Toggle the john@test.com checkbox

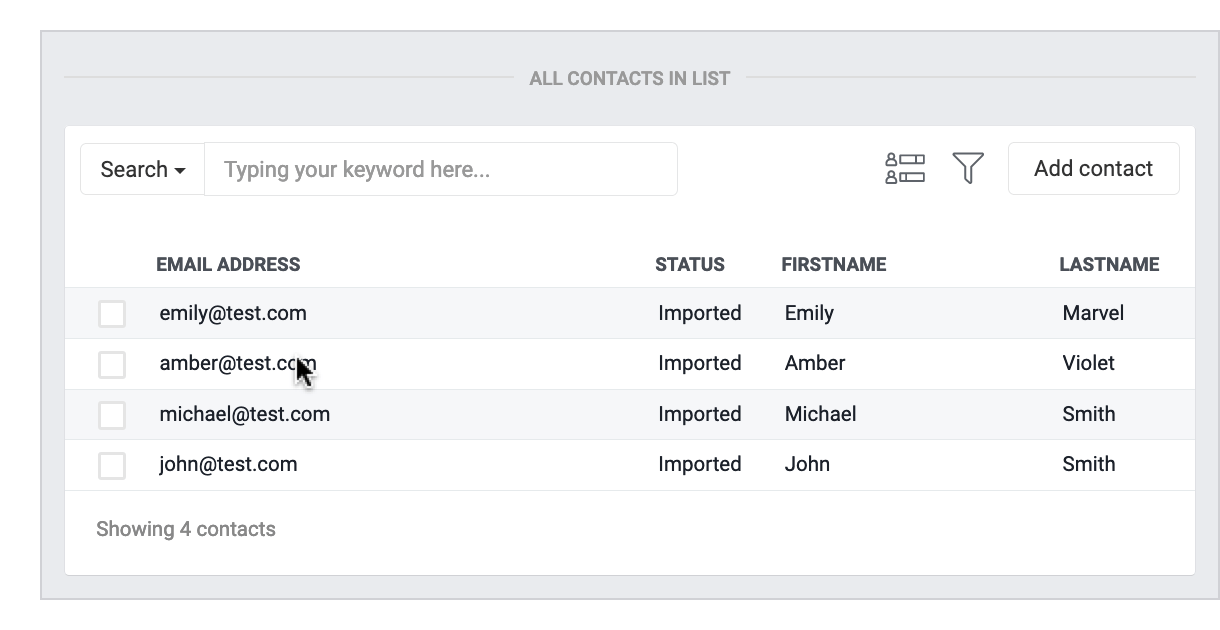click(x=112, y=465)
